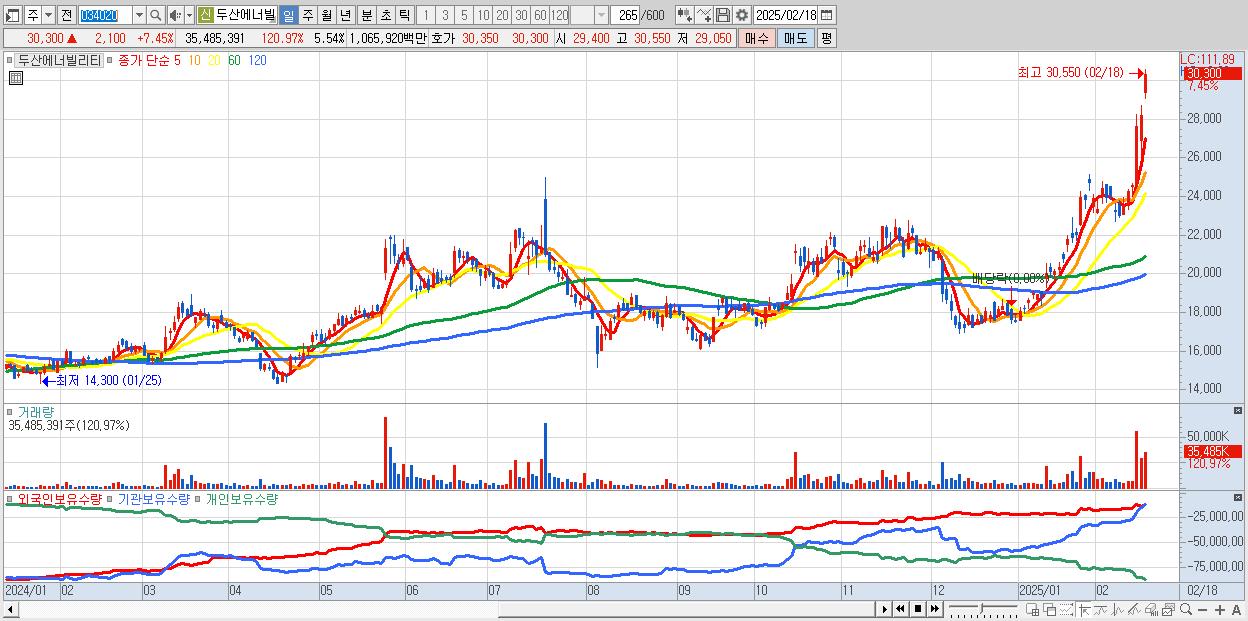This screenshot has height=621, width=1248.
Task: Click the 두산에너빌리티 legend label
Action: point(59,60)
